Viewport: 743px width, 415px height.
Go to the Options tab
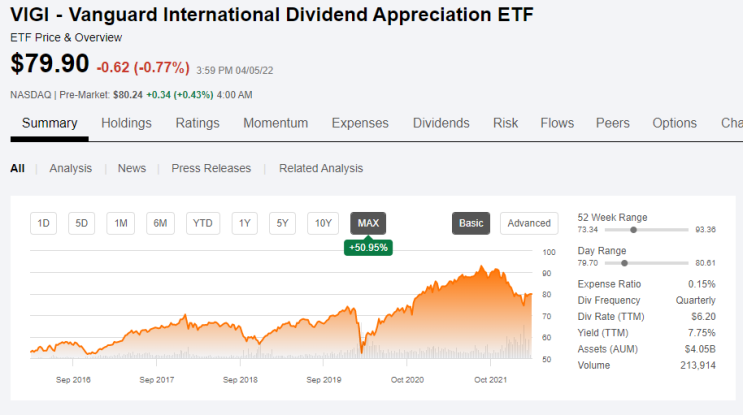click(x=674, y=123)
